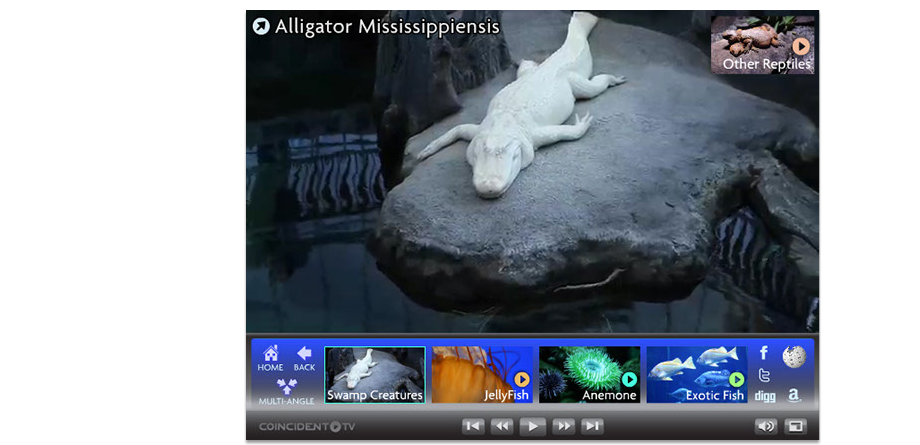Open the Multi-Angle view option
Screen dimensions: 920x445
point(286,391)
